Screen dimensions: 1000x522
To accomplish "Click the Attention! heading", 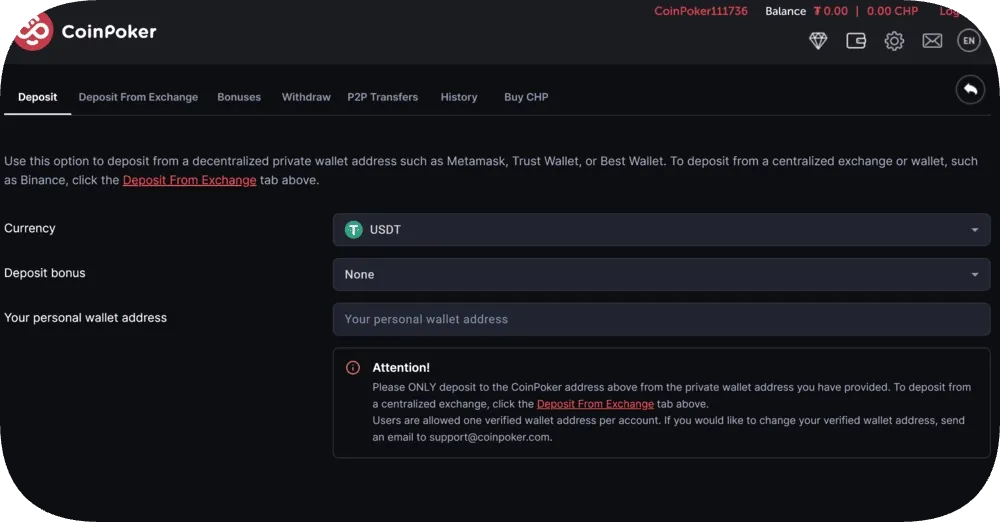I will (401, 368).
